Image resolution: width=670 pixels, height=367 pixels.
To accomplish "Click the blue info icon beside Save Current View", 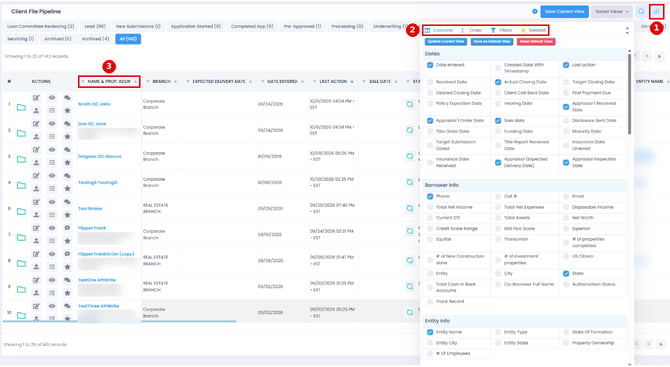I will 535,12.
